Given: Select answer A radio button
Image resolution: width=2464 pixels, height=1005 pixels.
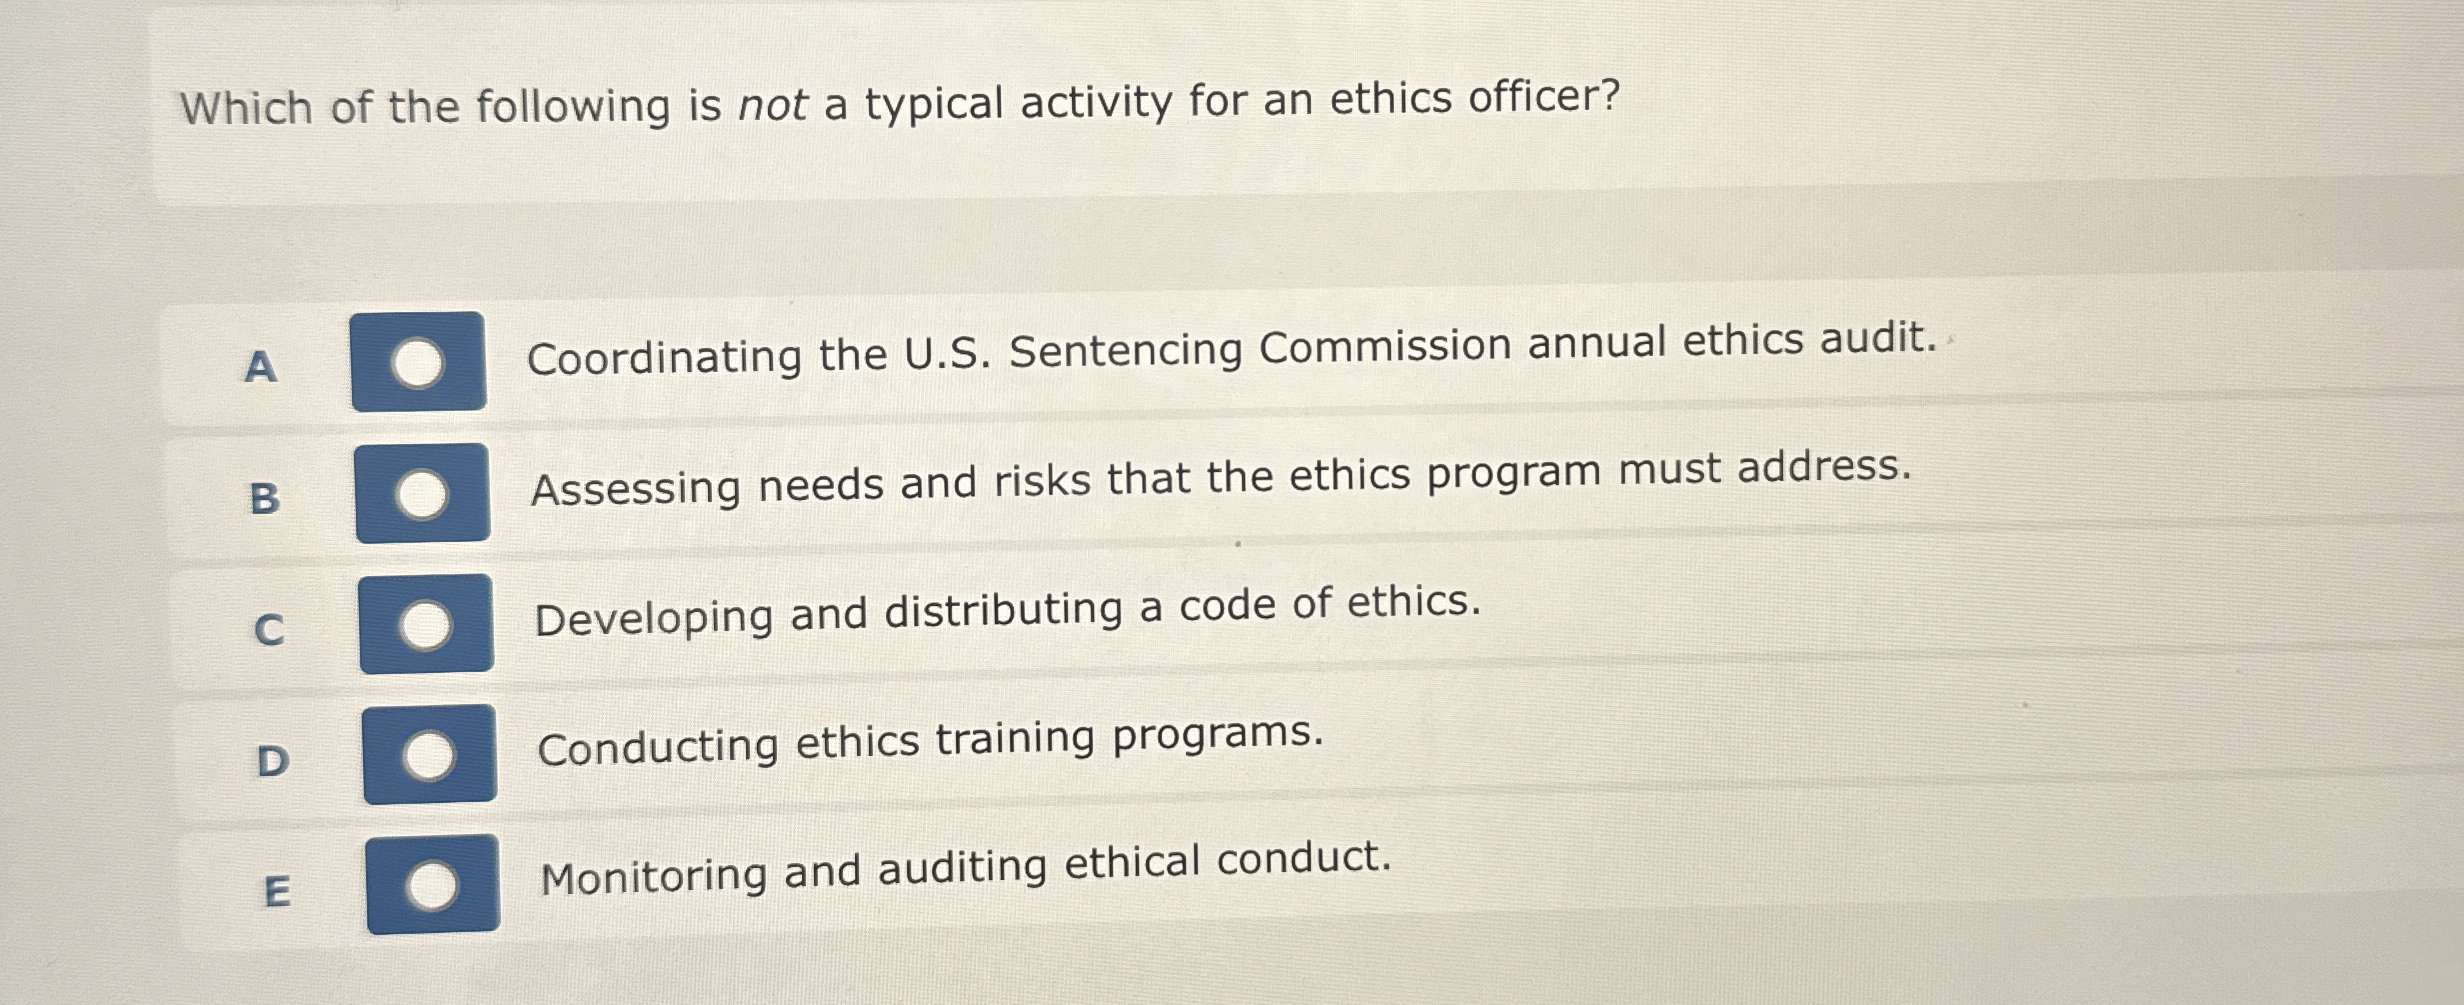Looking at the screenshot, I should 419,366.
